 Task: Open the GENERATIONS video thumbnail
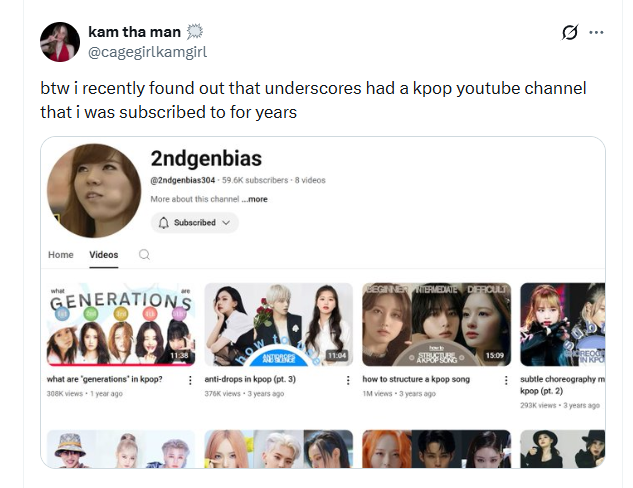click(x=121, y=325)
